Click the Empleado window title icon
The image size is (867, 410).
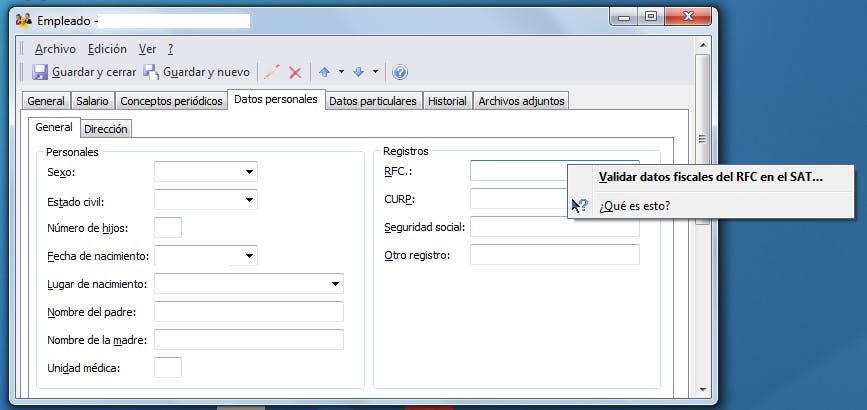click(x=24, y=21)
